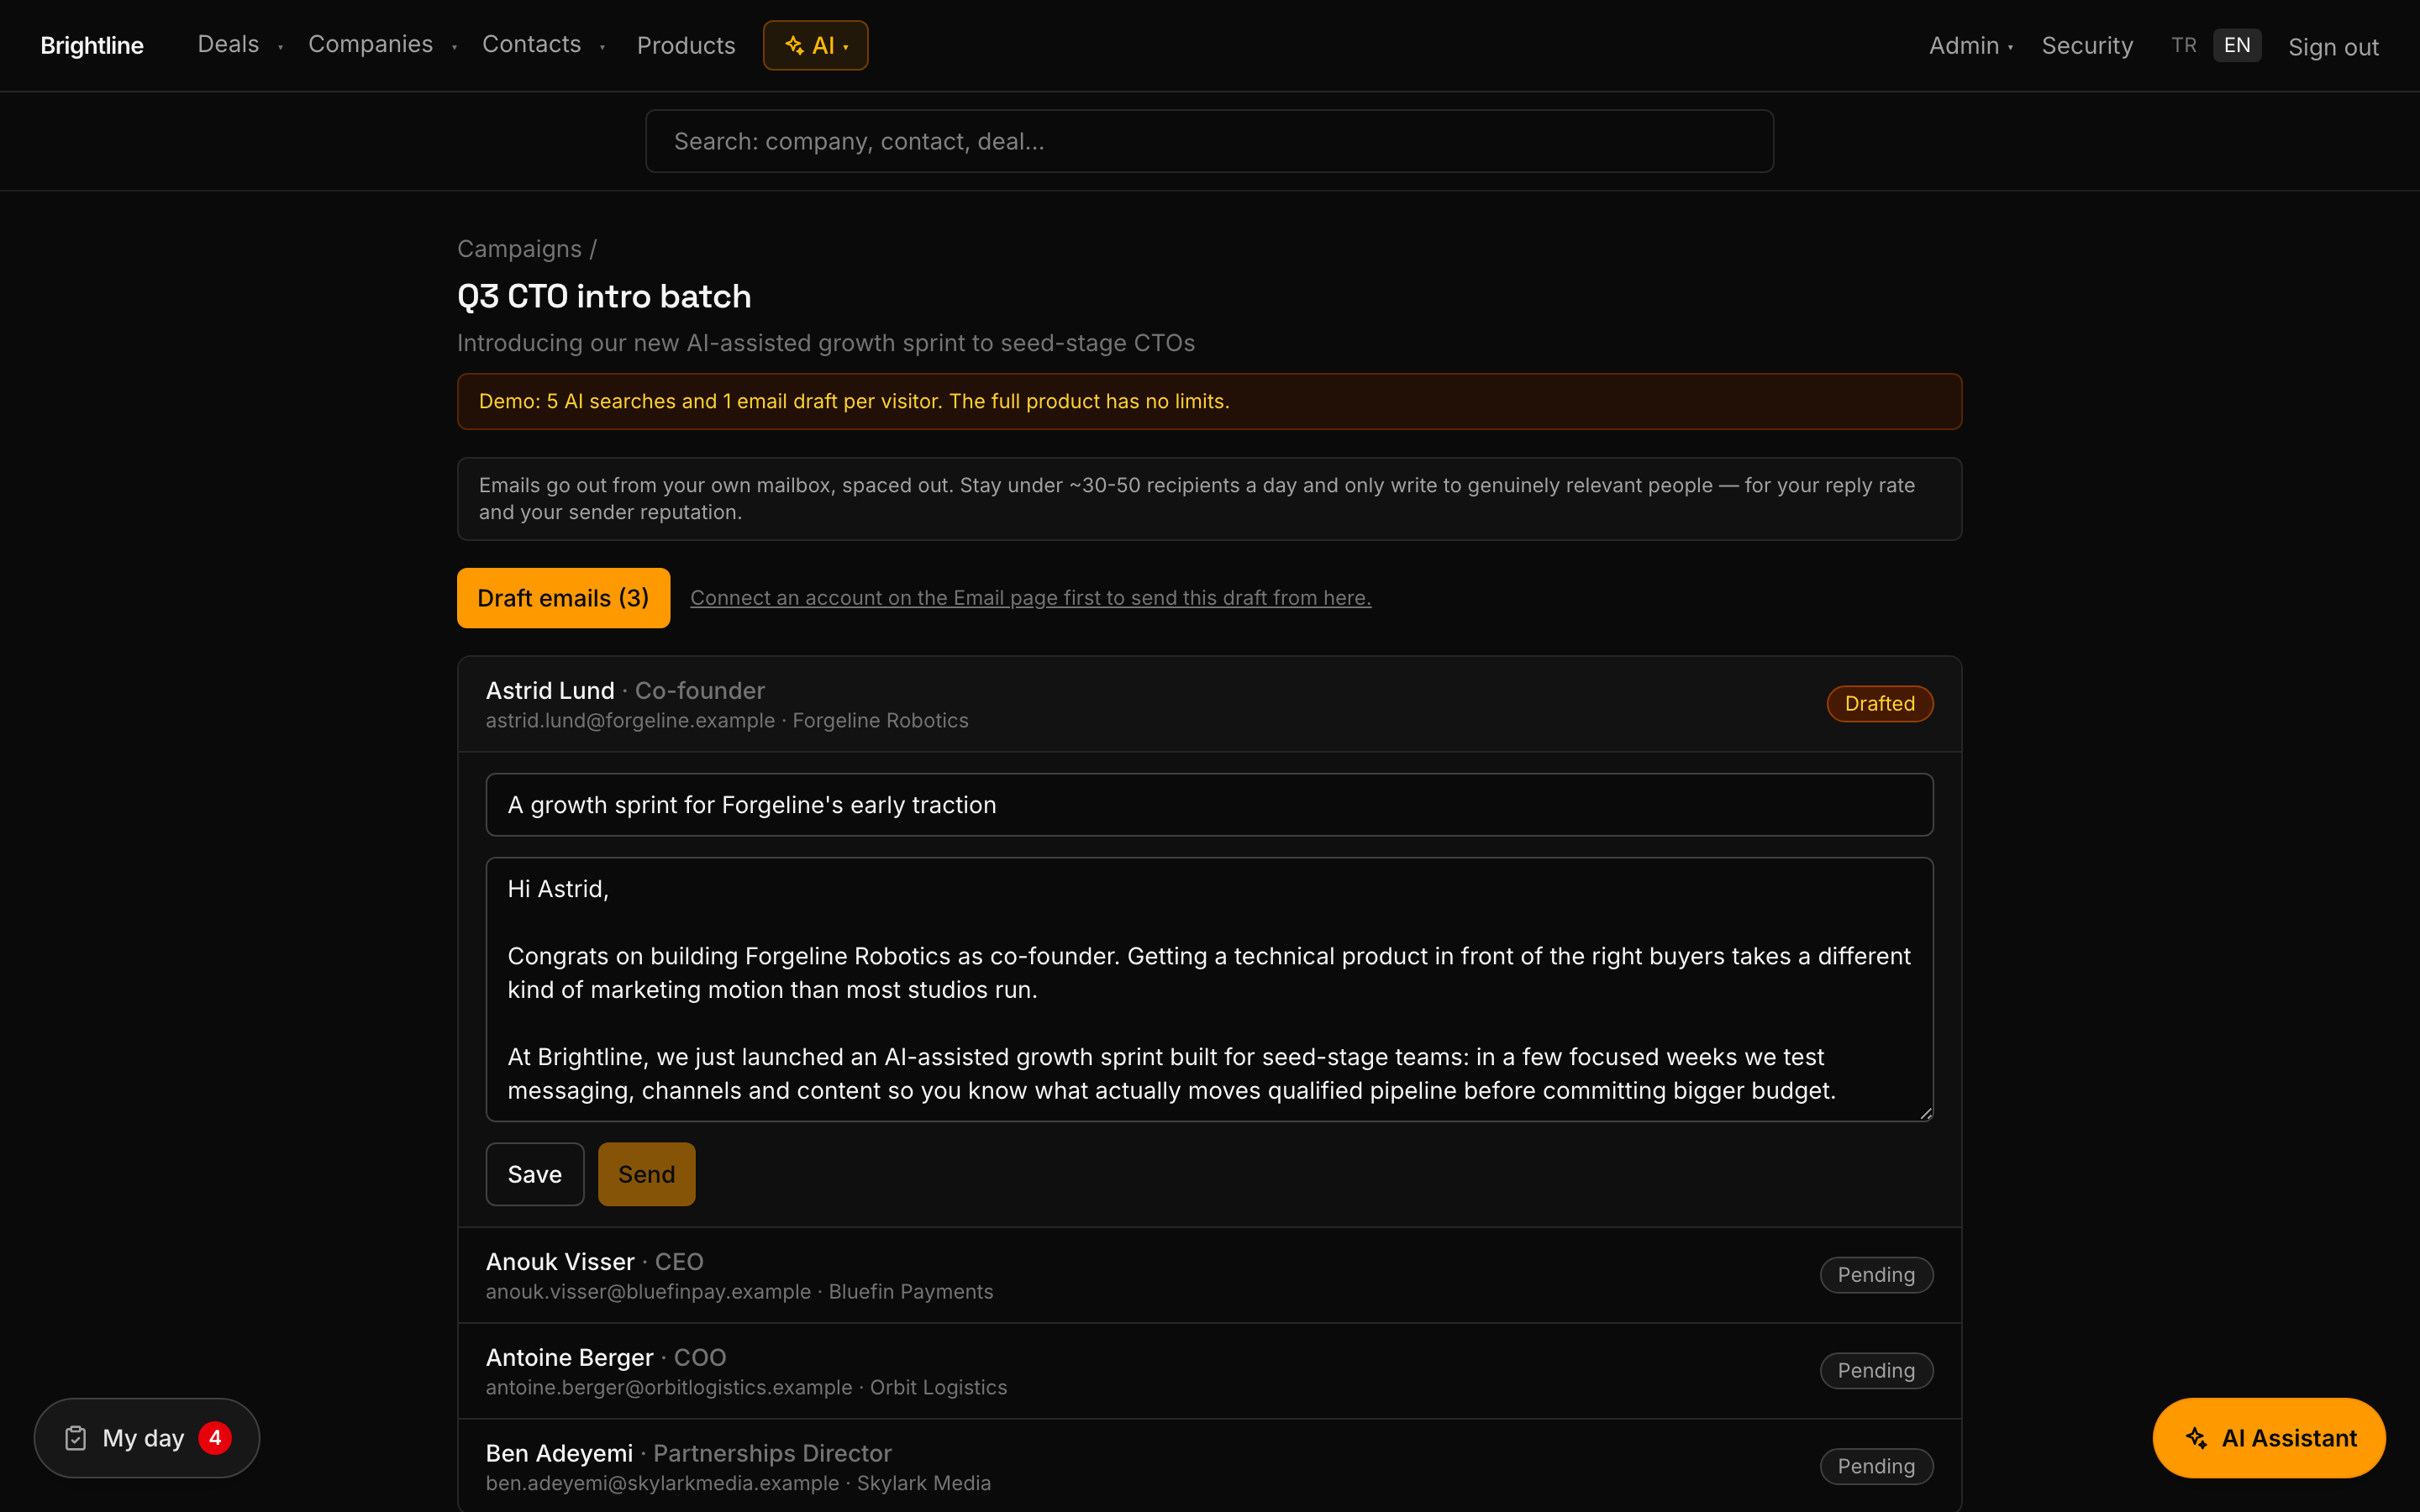Click the Draft emails (3) button
Screen dimensions: 2420x1512
coord(563,598)
